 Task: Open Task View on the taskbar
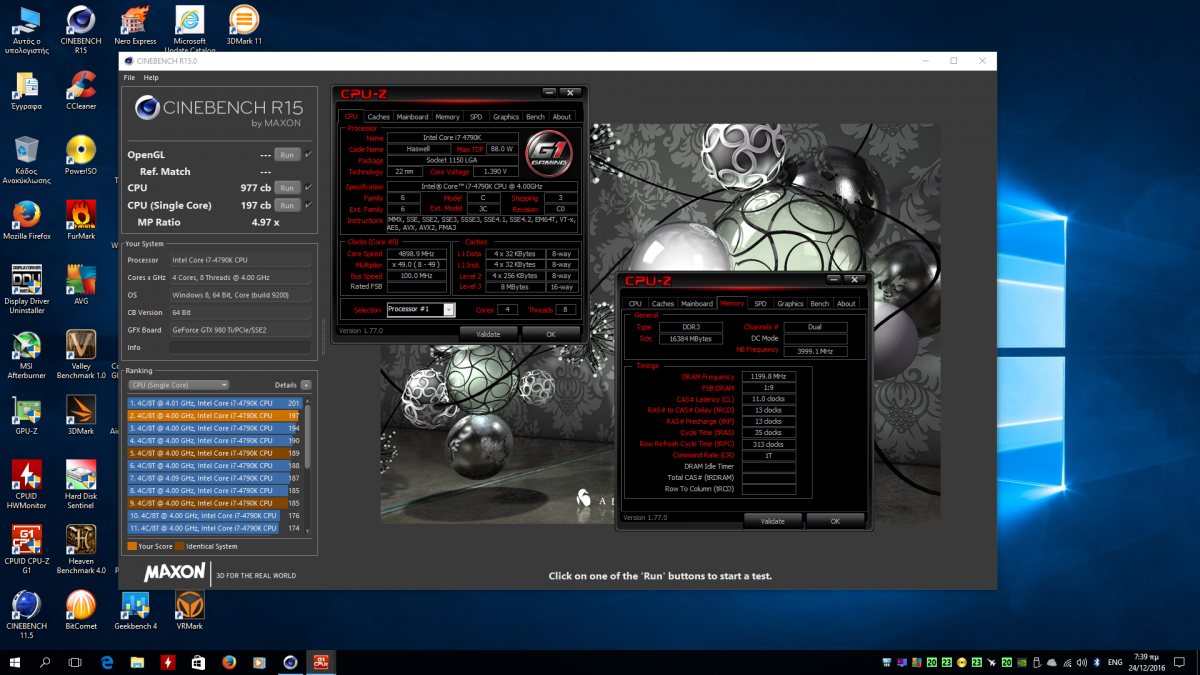(x=75, y=662)
